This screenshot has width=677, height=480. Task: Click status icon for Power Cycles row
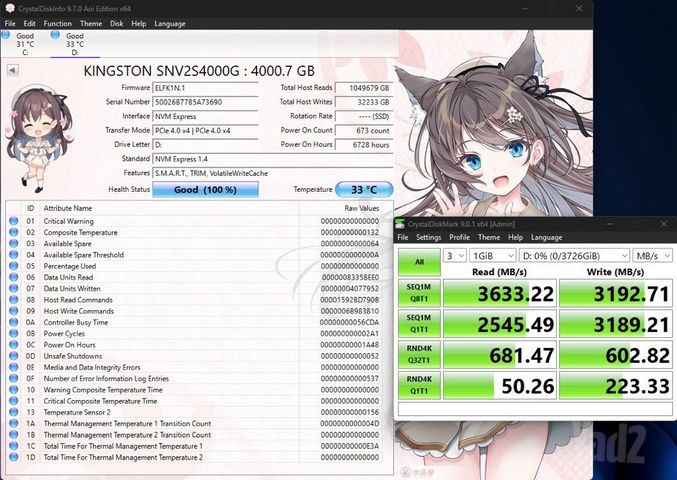pyautogui.click(x=13, y=333)
